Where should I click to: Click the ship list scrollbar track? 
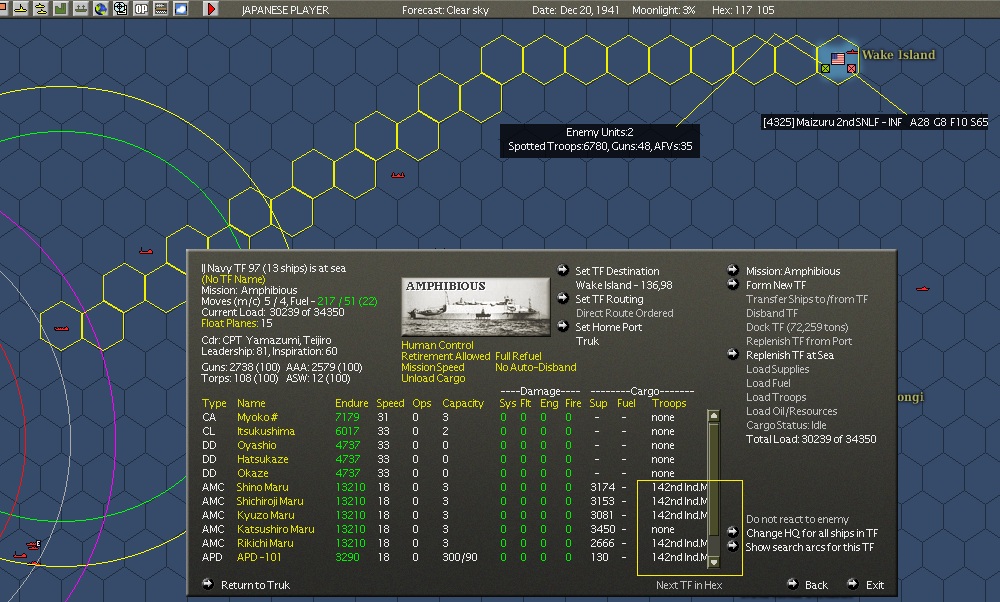714,489
